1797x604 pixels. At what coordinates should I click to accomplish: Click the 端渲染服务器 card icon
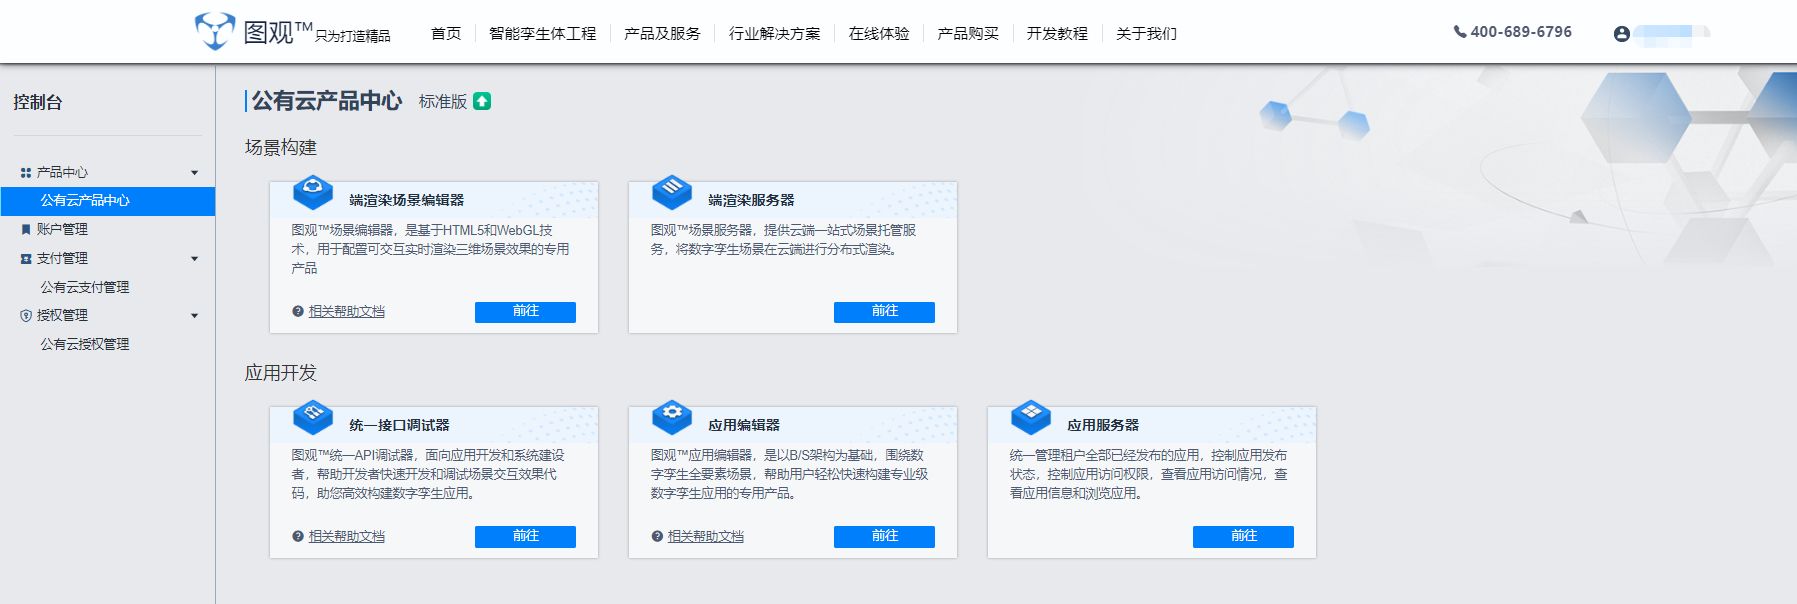pyautogui.click(x=672, y=191)
